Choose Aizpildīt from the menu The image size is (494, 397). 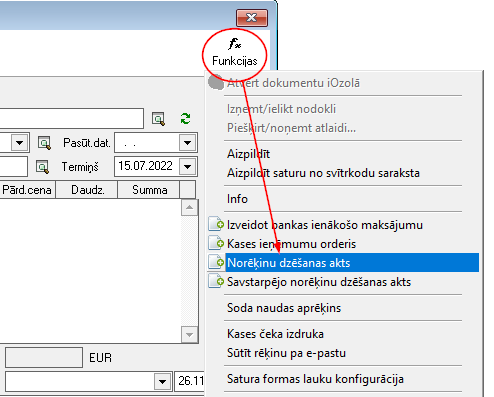click(343, 154)
